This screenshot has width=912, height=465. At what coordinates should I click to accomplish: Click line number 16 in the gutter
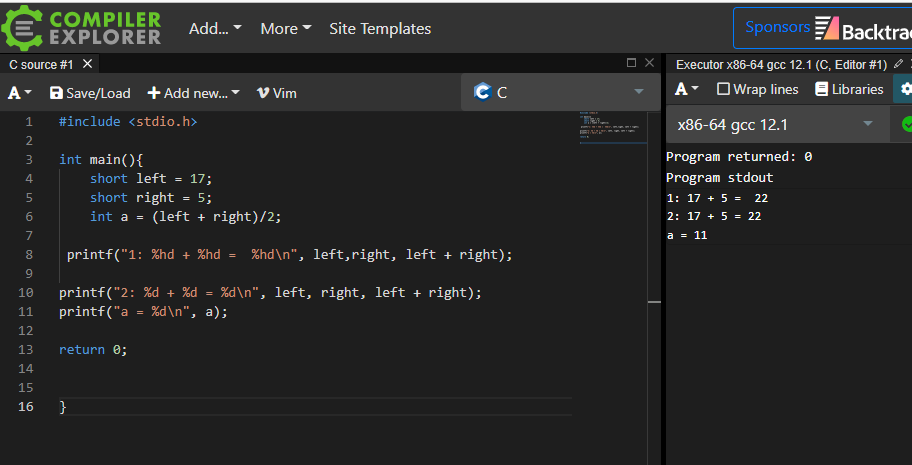(x=25, y=406)
